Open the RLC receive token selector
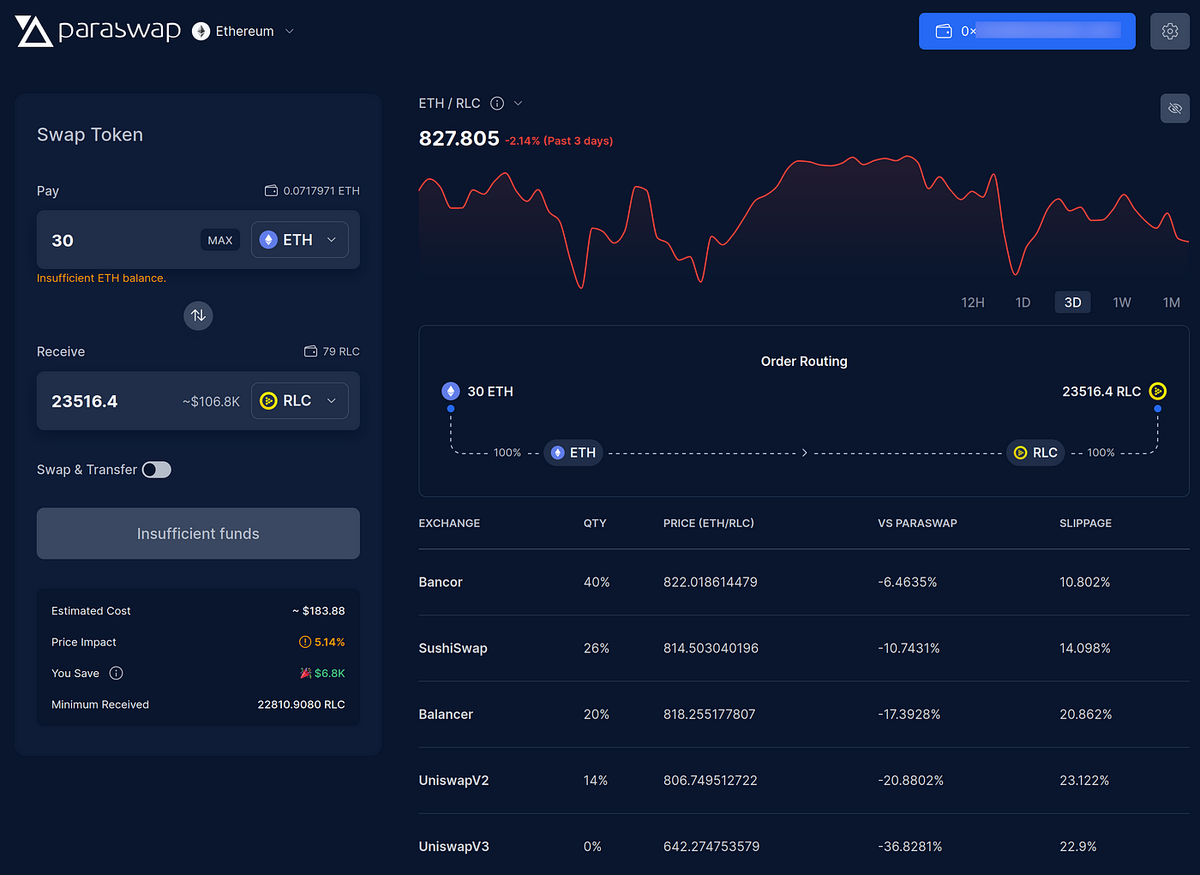 [300, 401]
